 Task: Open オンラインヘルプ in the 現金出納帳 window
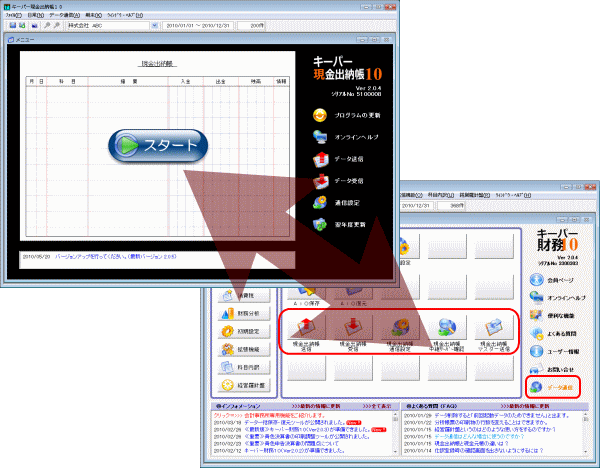pos(346,137)
